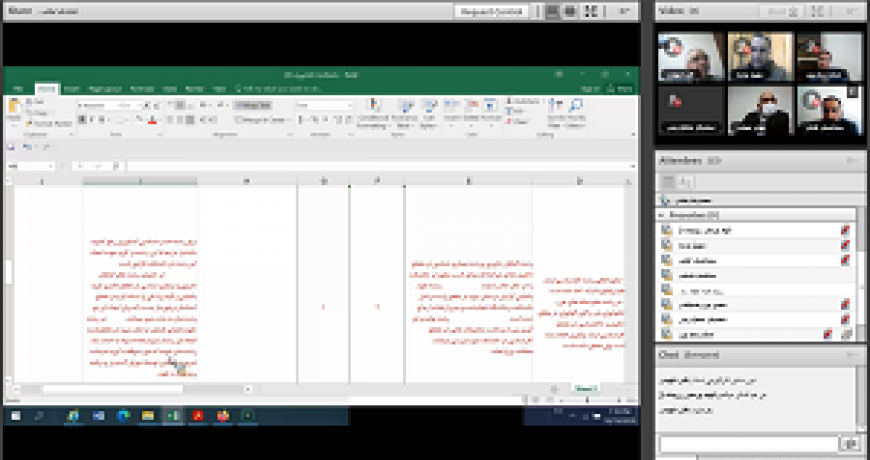870x460 pixels.
Task: Expand the Name Box dropdown
Action: 51,166
